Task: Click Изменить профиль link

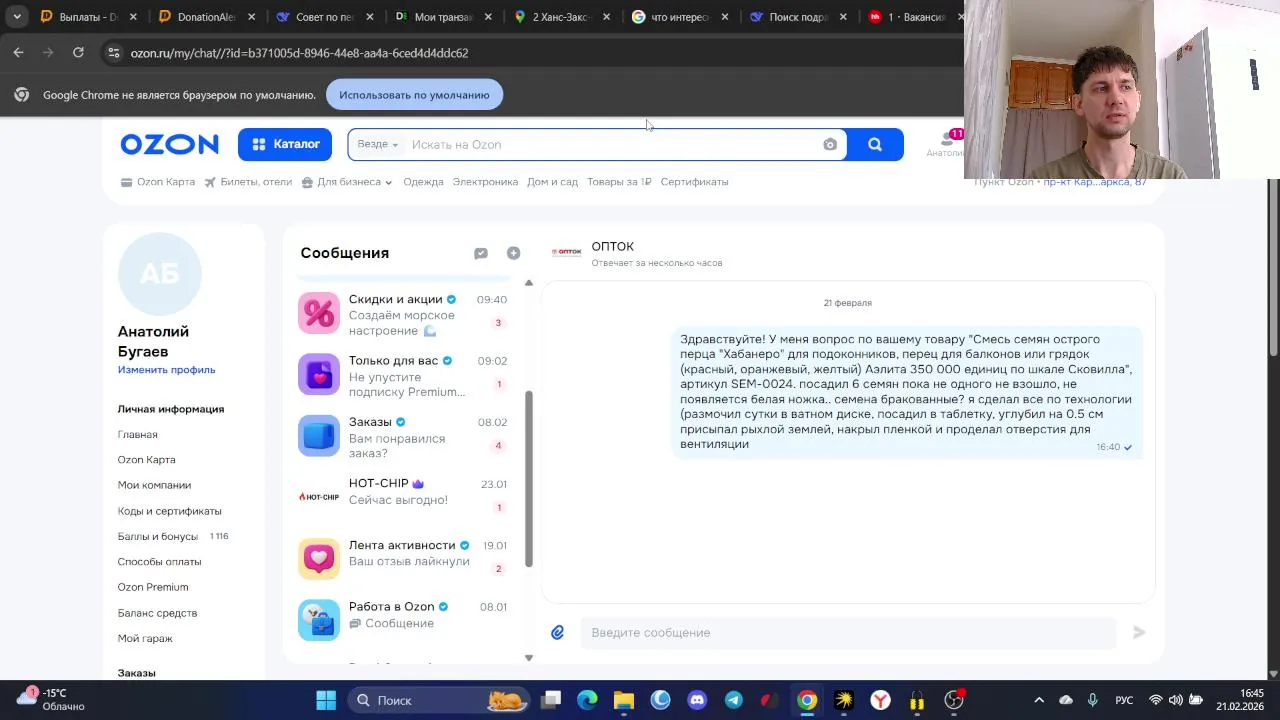Action: point(166,370)
